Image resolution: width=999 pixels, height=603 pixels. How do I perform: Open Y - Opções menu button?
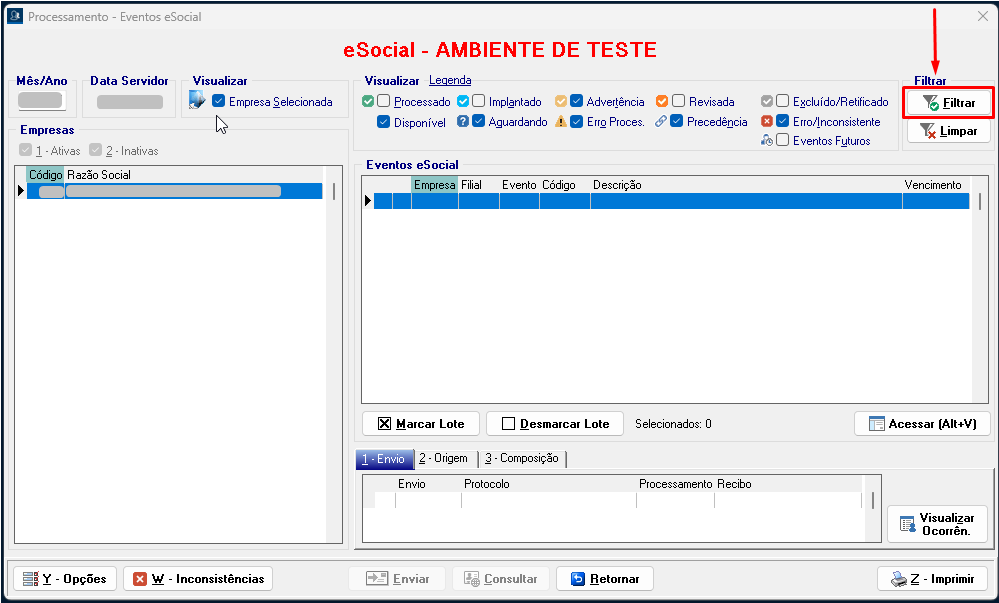coord(63,578)
